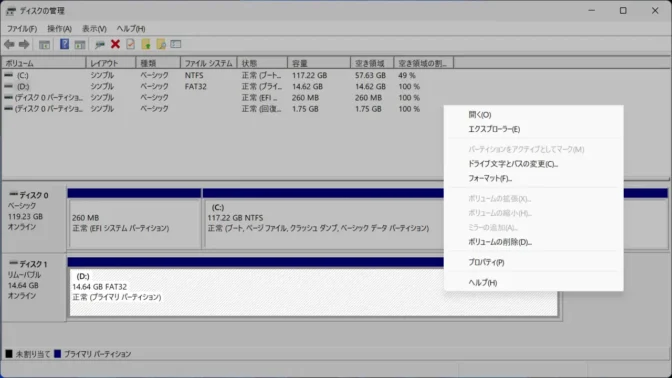This screenshot has height=378, width=672.
Task: Click the Properties checkmark document icon
Action: (x=130, y=44)
